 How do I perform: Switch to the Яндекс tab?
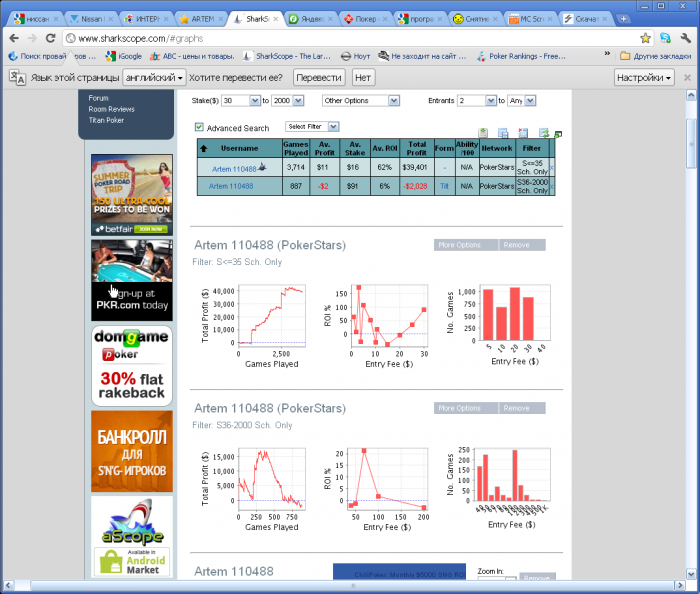click(311, 19)
